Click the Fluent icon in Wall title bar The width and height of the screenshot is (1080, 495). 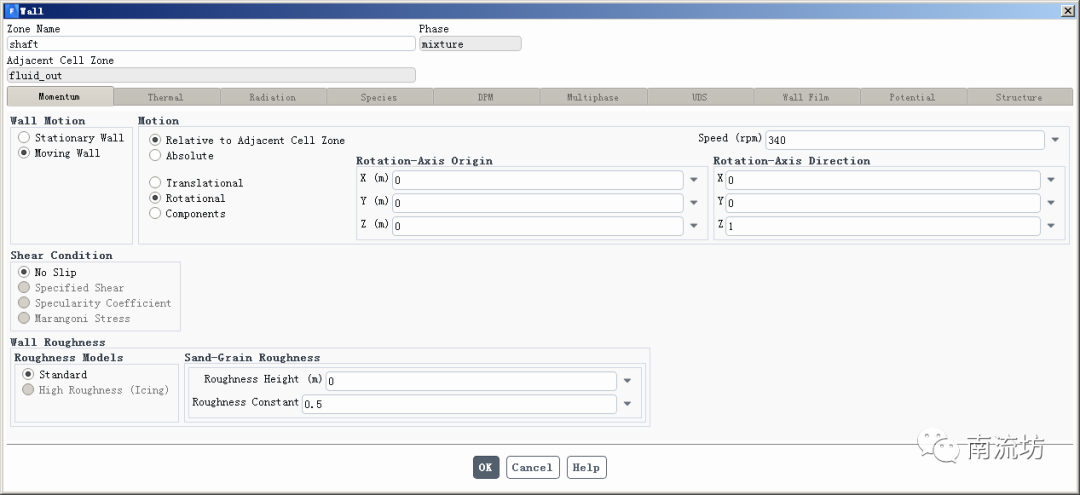click(x=11, y=11)
